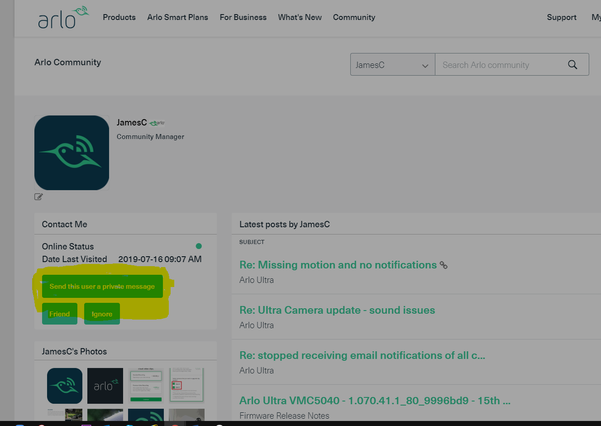
Task: Click JamesC's large profile avatar
Action: pyautogui.click(x=71, y=152)
